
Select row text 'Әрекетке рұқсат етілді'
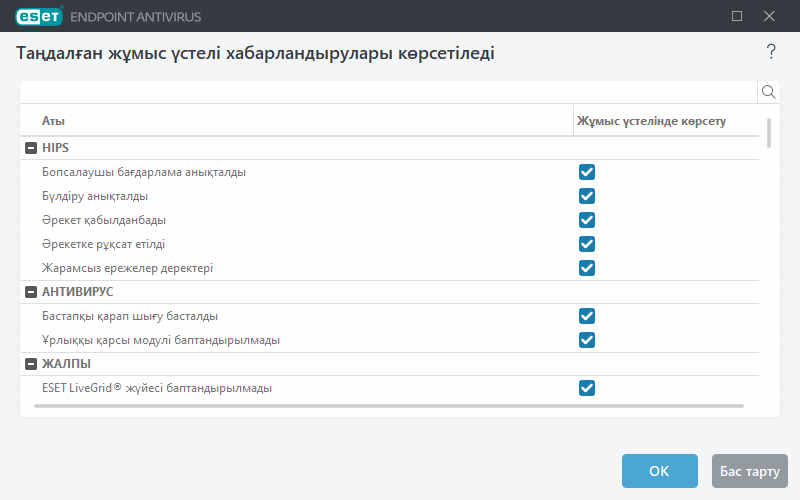pos(103,244)
